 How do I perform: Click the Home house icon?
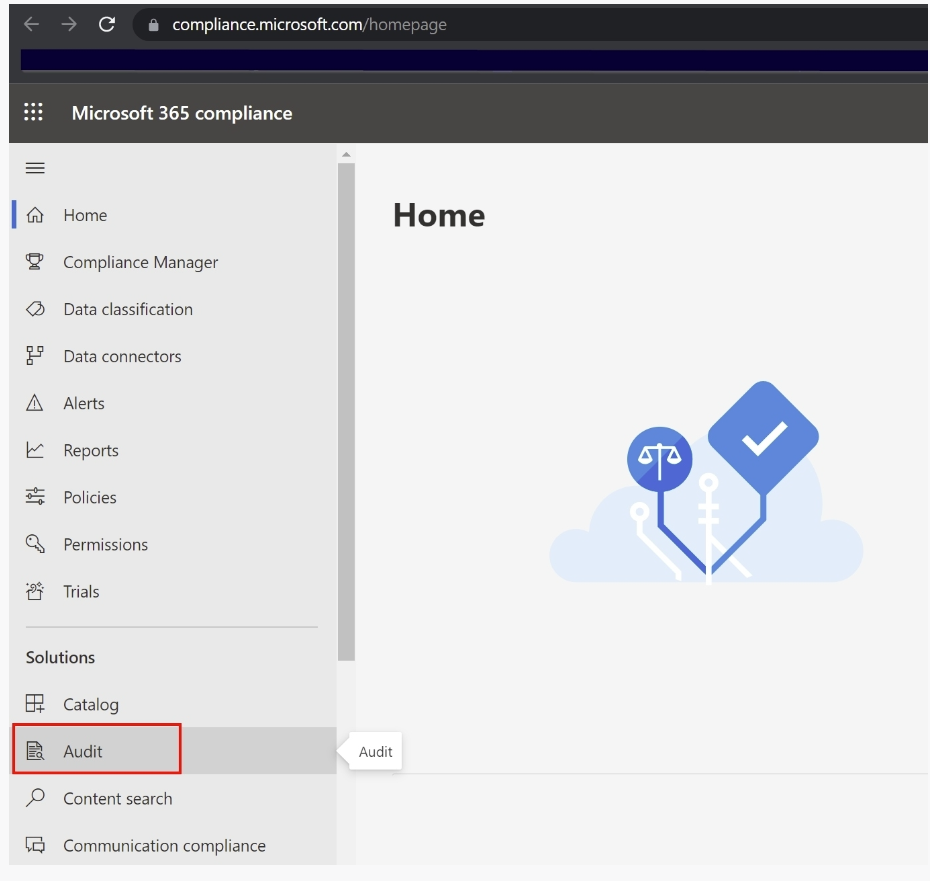click(35, 215)
